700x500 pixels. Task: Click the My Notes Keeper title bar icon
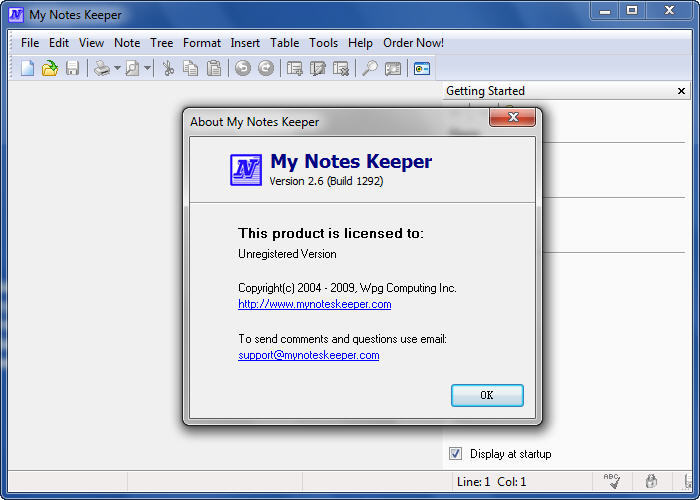tap(16, 15)
